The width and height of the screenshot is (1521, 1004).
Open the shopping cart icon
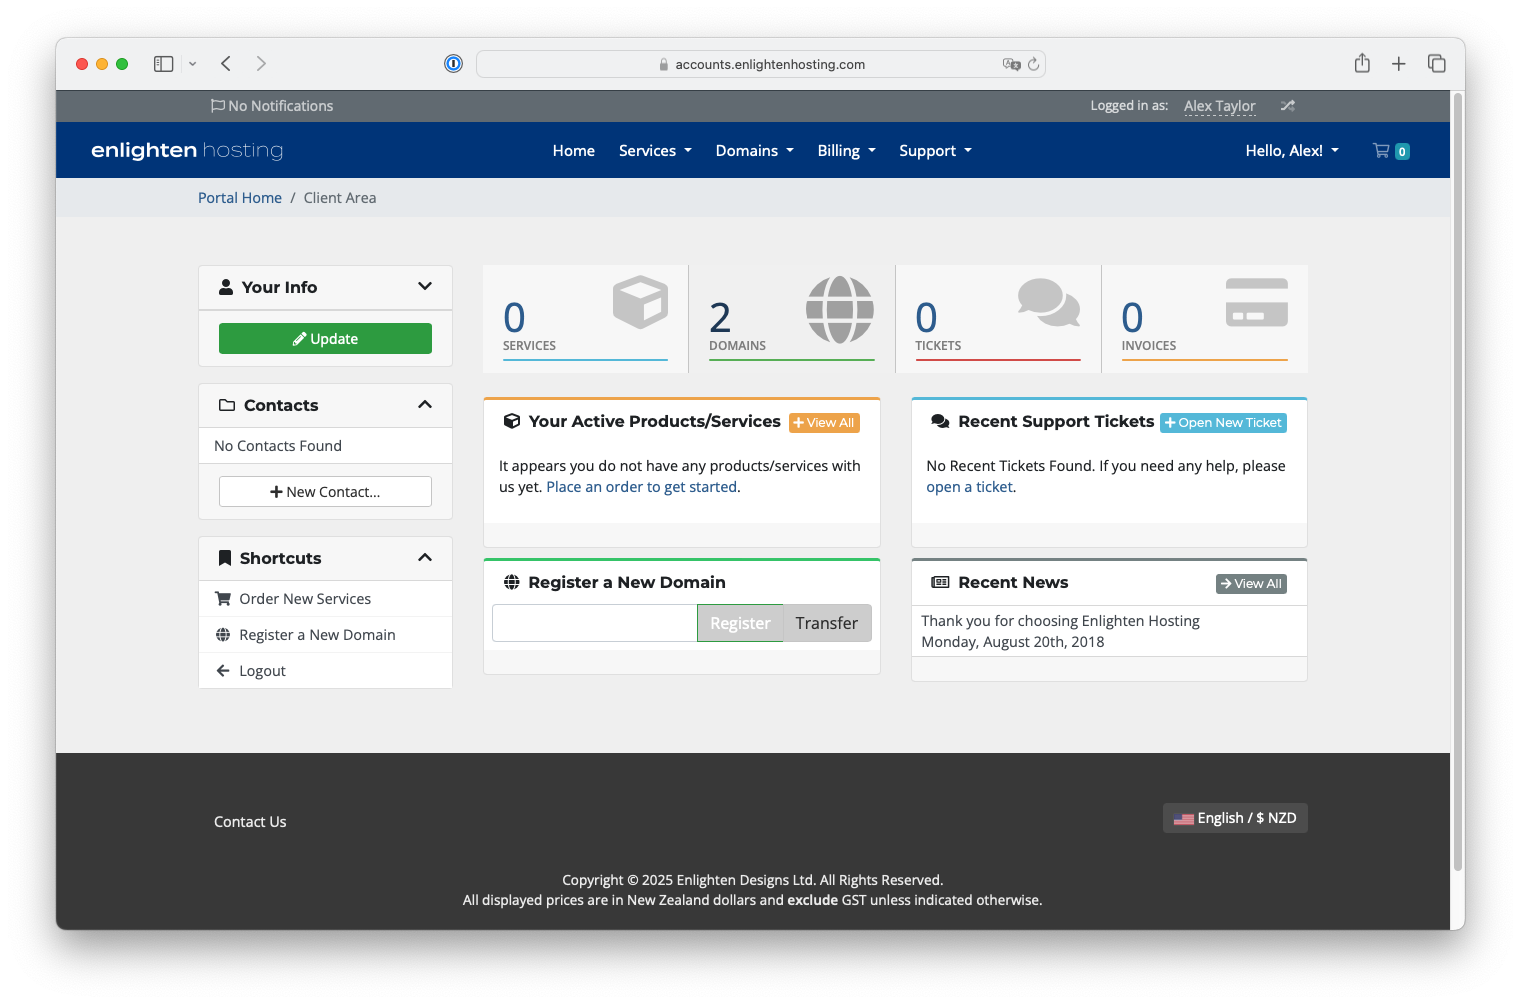click(x=1381, y=151)
